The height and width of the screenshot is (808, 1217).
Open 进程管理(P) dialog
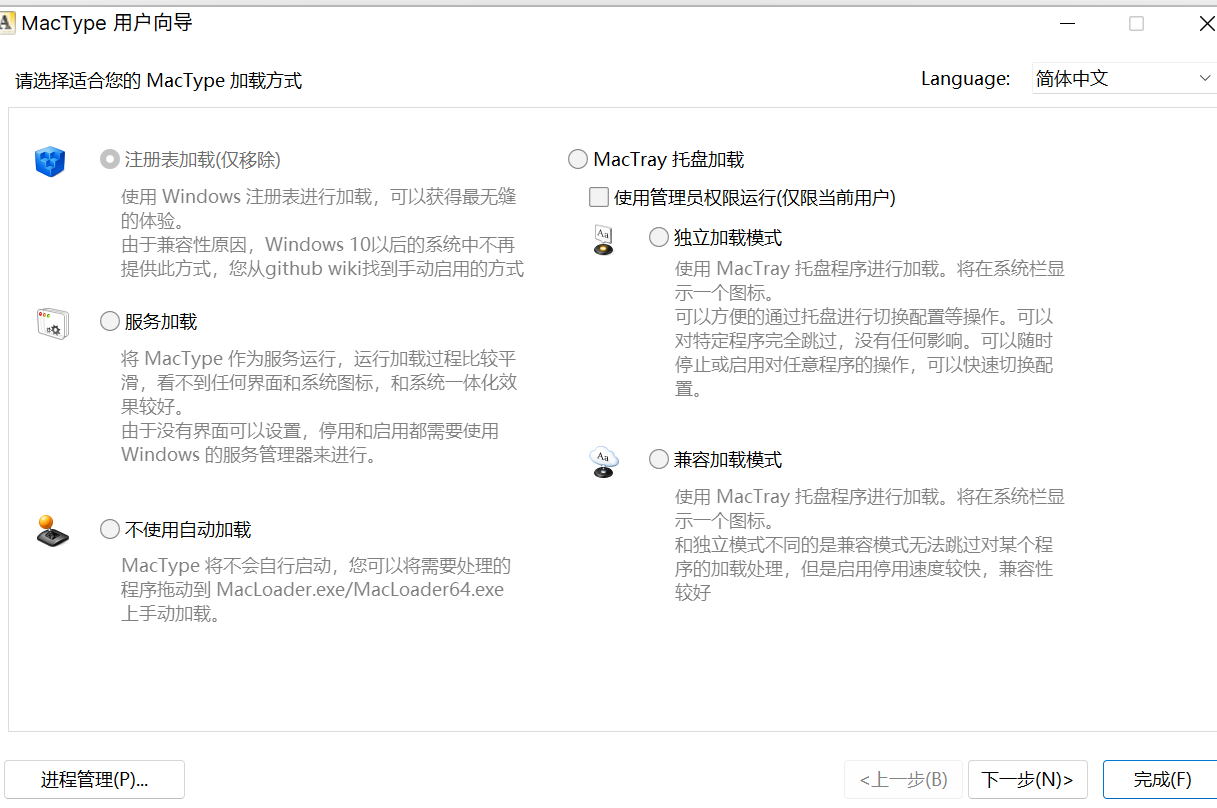tap(95, 779)
